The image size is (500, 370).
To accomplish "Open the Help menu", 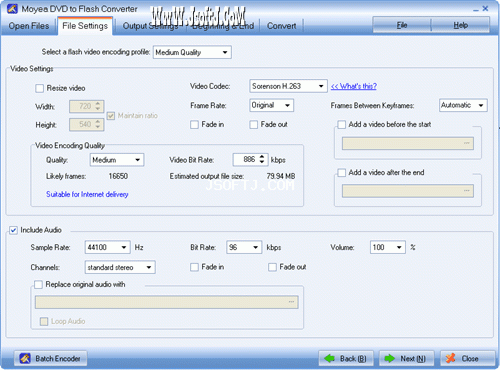I will click(x=460, y=25).
